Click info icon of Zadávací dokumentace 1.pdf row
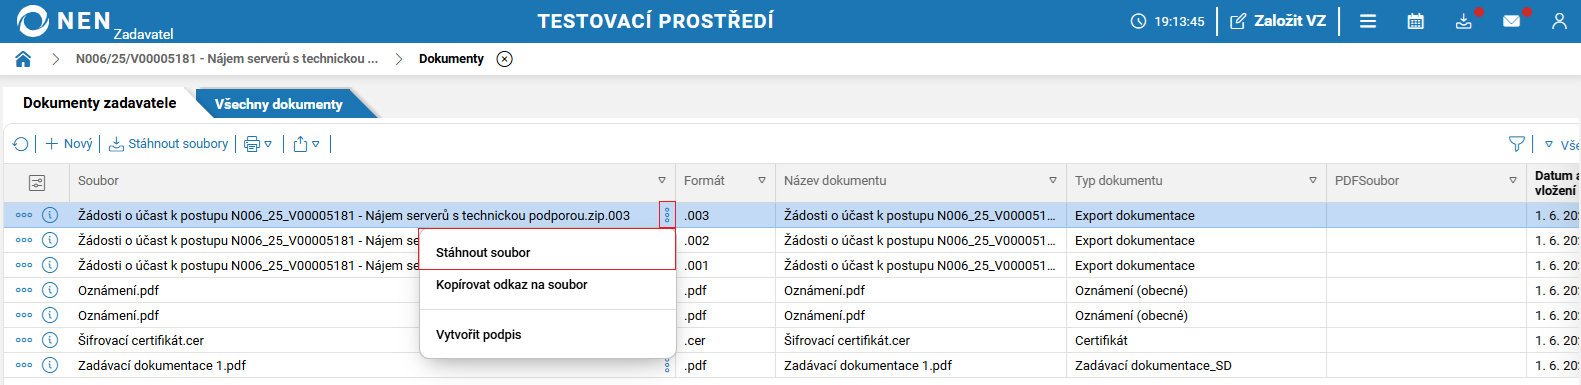The width and height of the screenshot is (1581, 385). tap(50, 365)
